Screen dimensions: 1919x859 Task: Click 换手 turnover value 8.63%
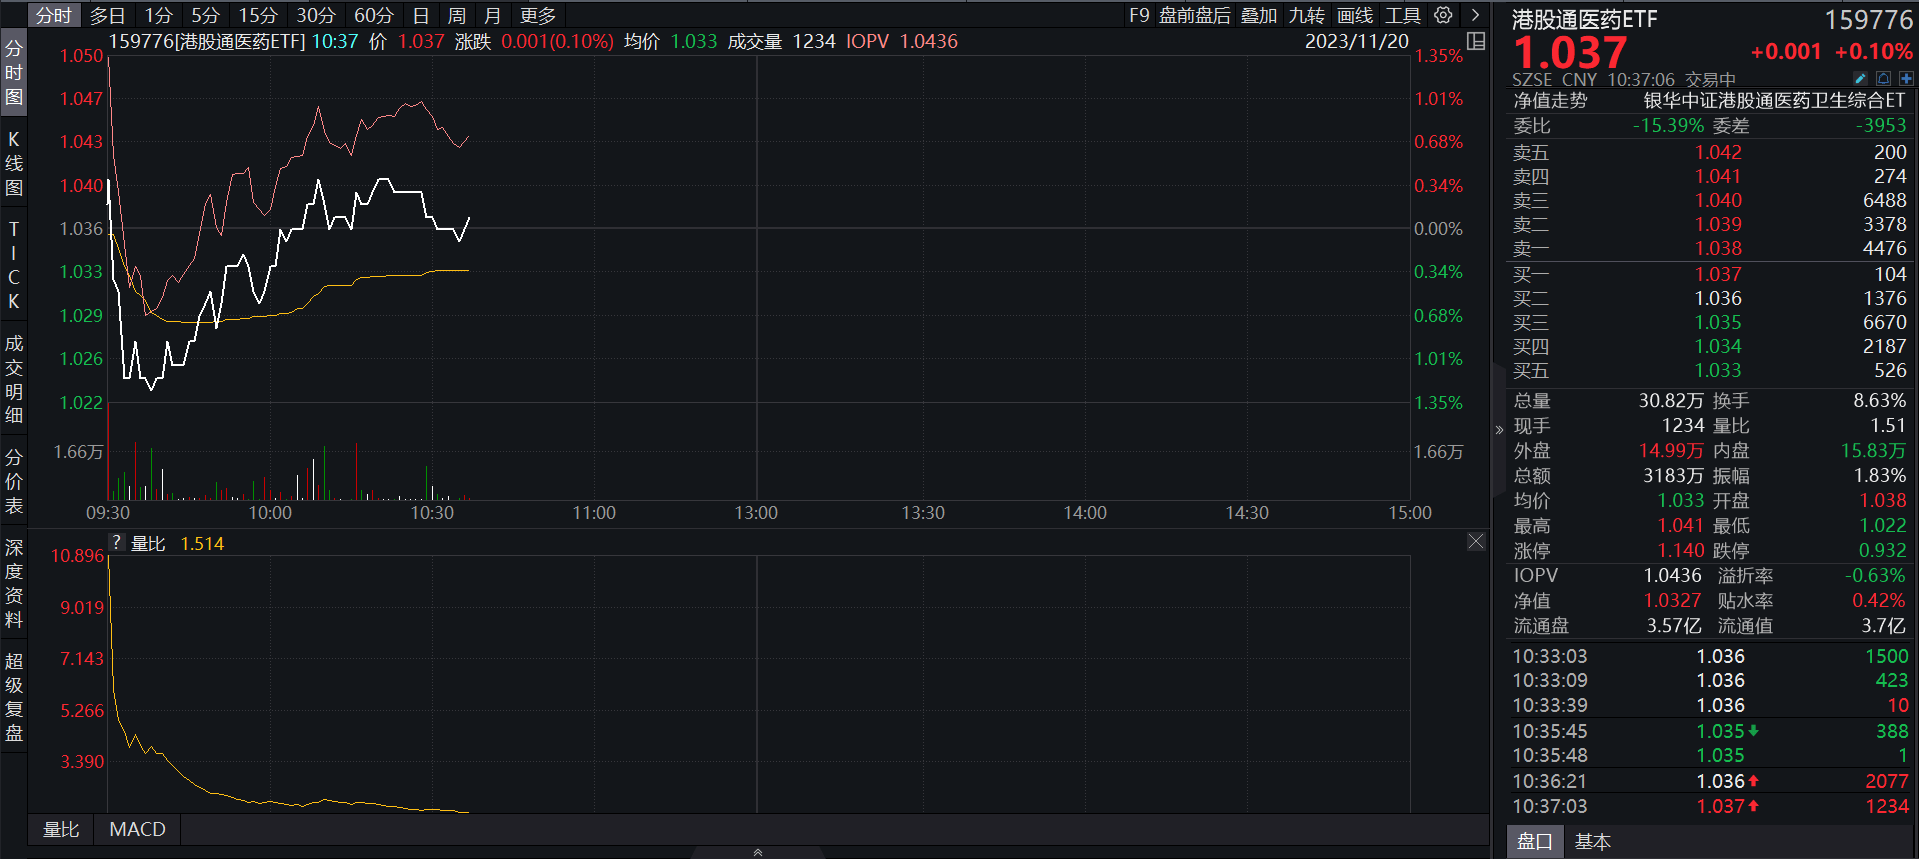[1879, 400]
